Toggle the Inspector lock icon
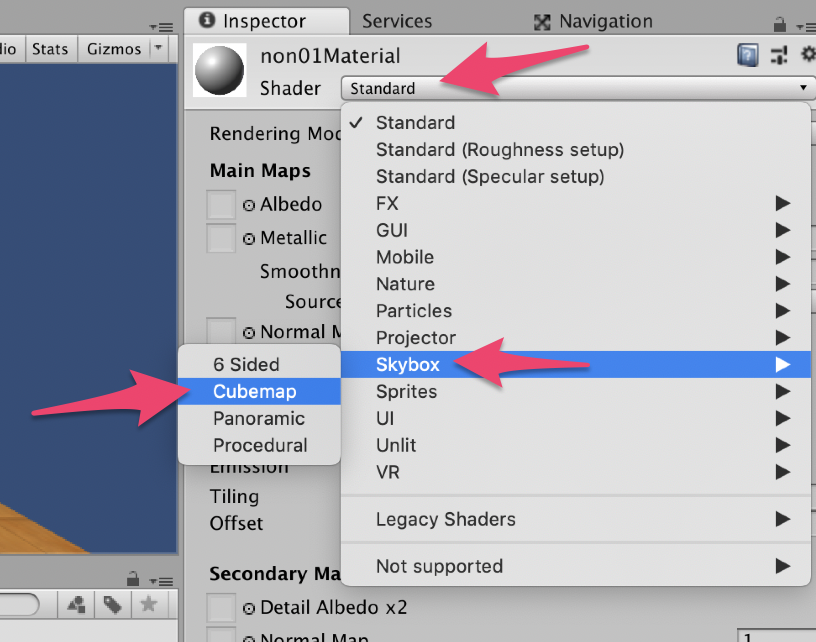This screenshot has height=642, width=816. coord(779,24)
